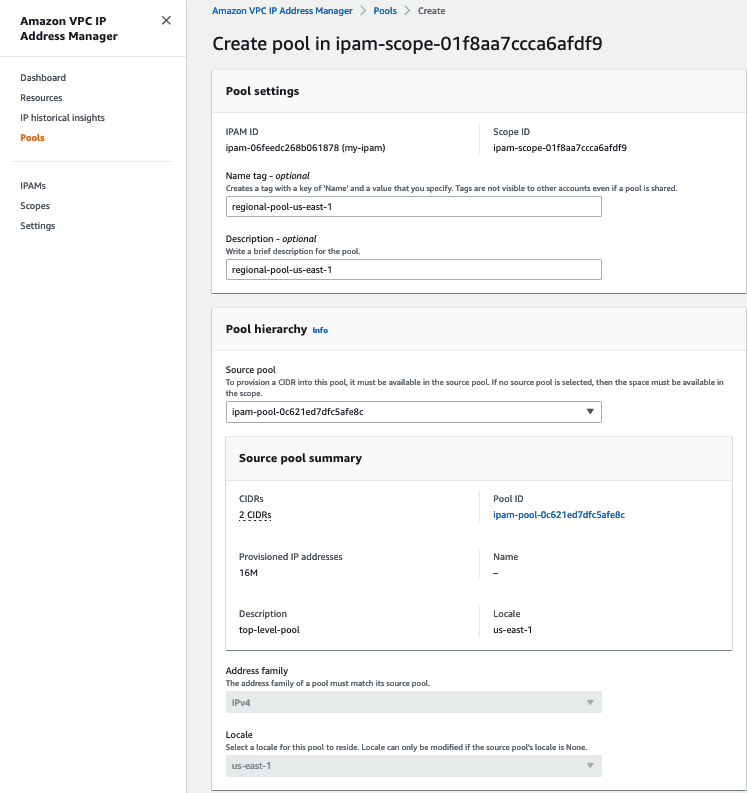Click the Pools breadcrumb link

coord(385,11)
